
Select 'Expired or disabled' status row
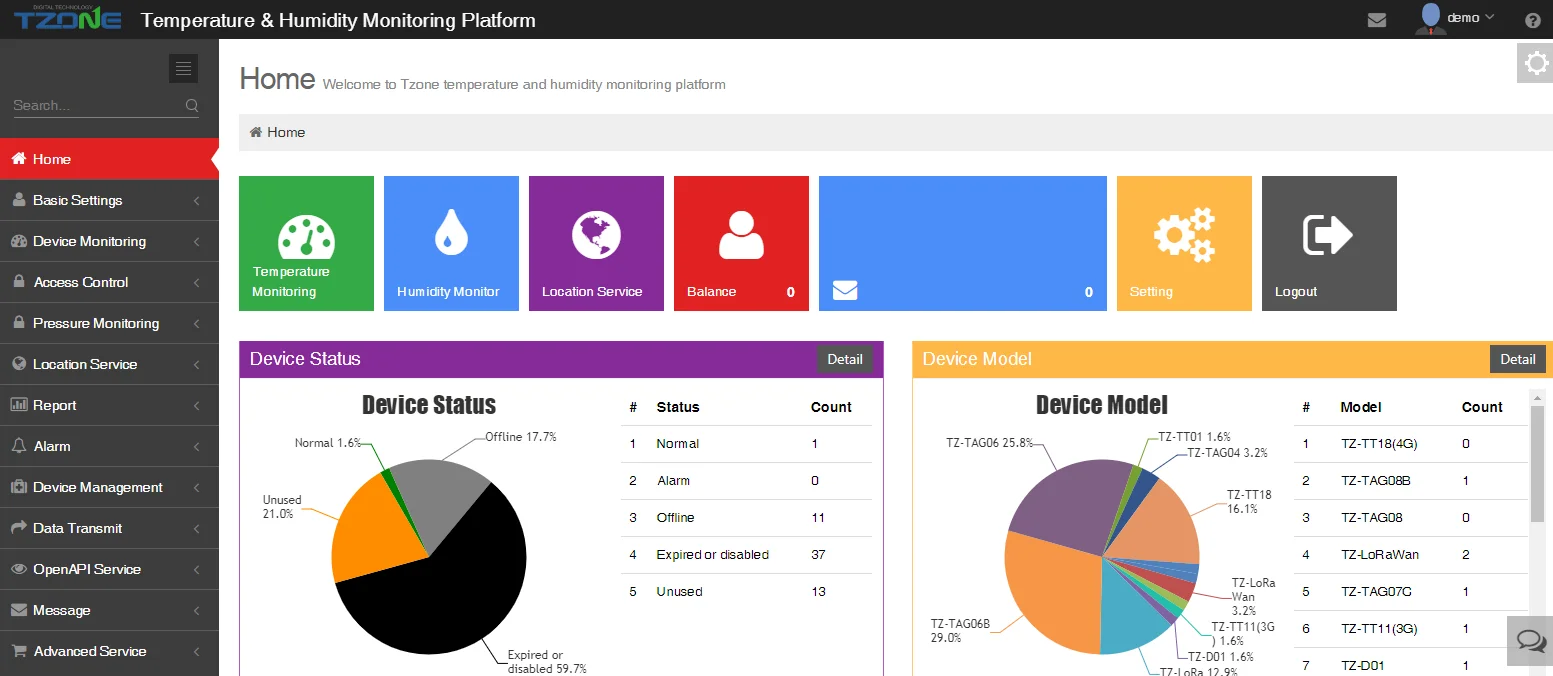(746, 555)
